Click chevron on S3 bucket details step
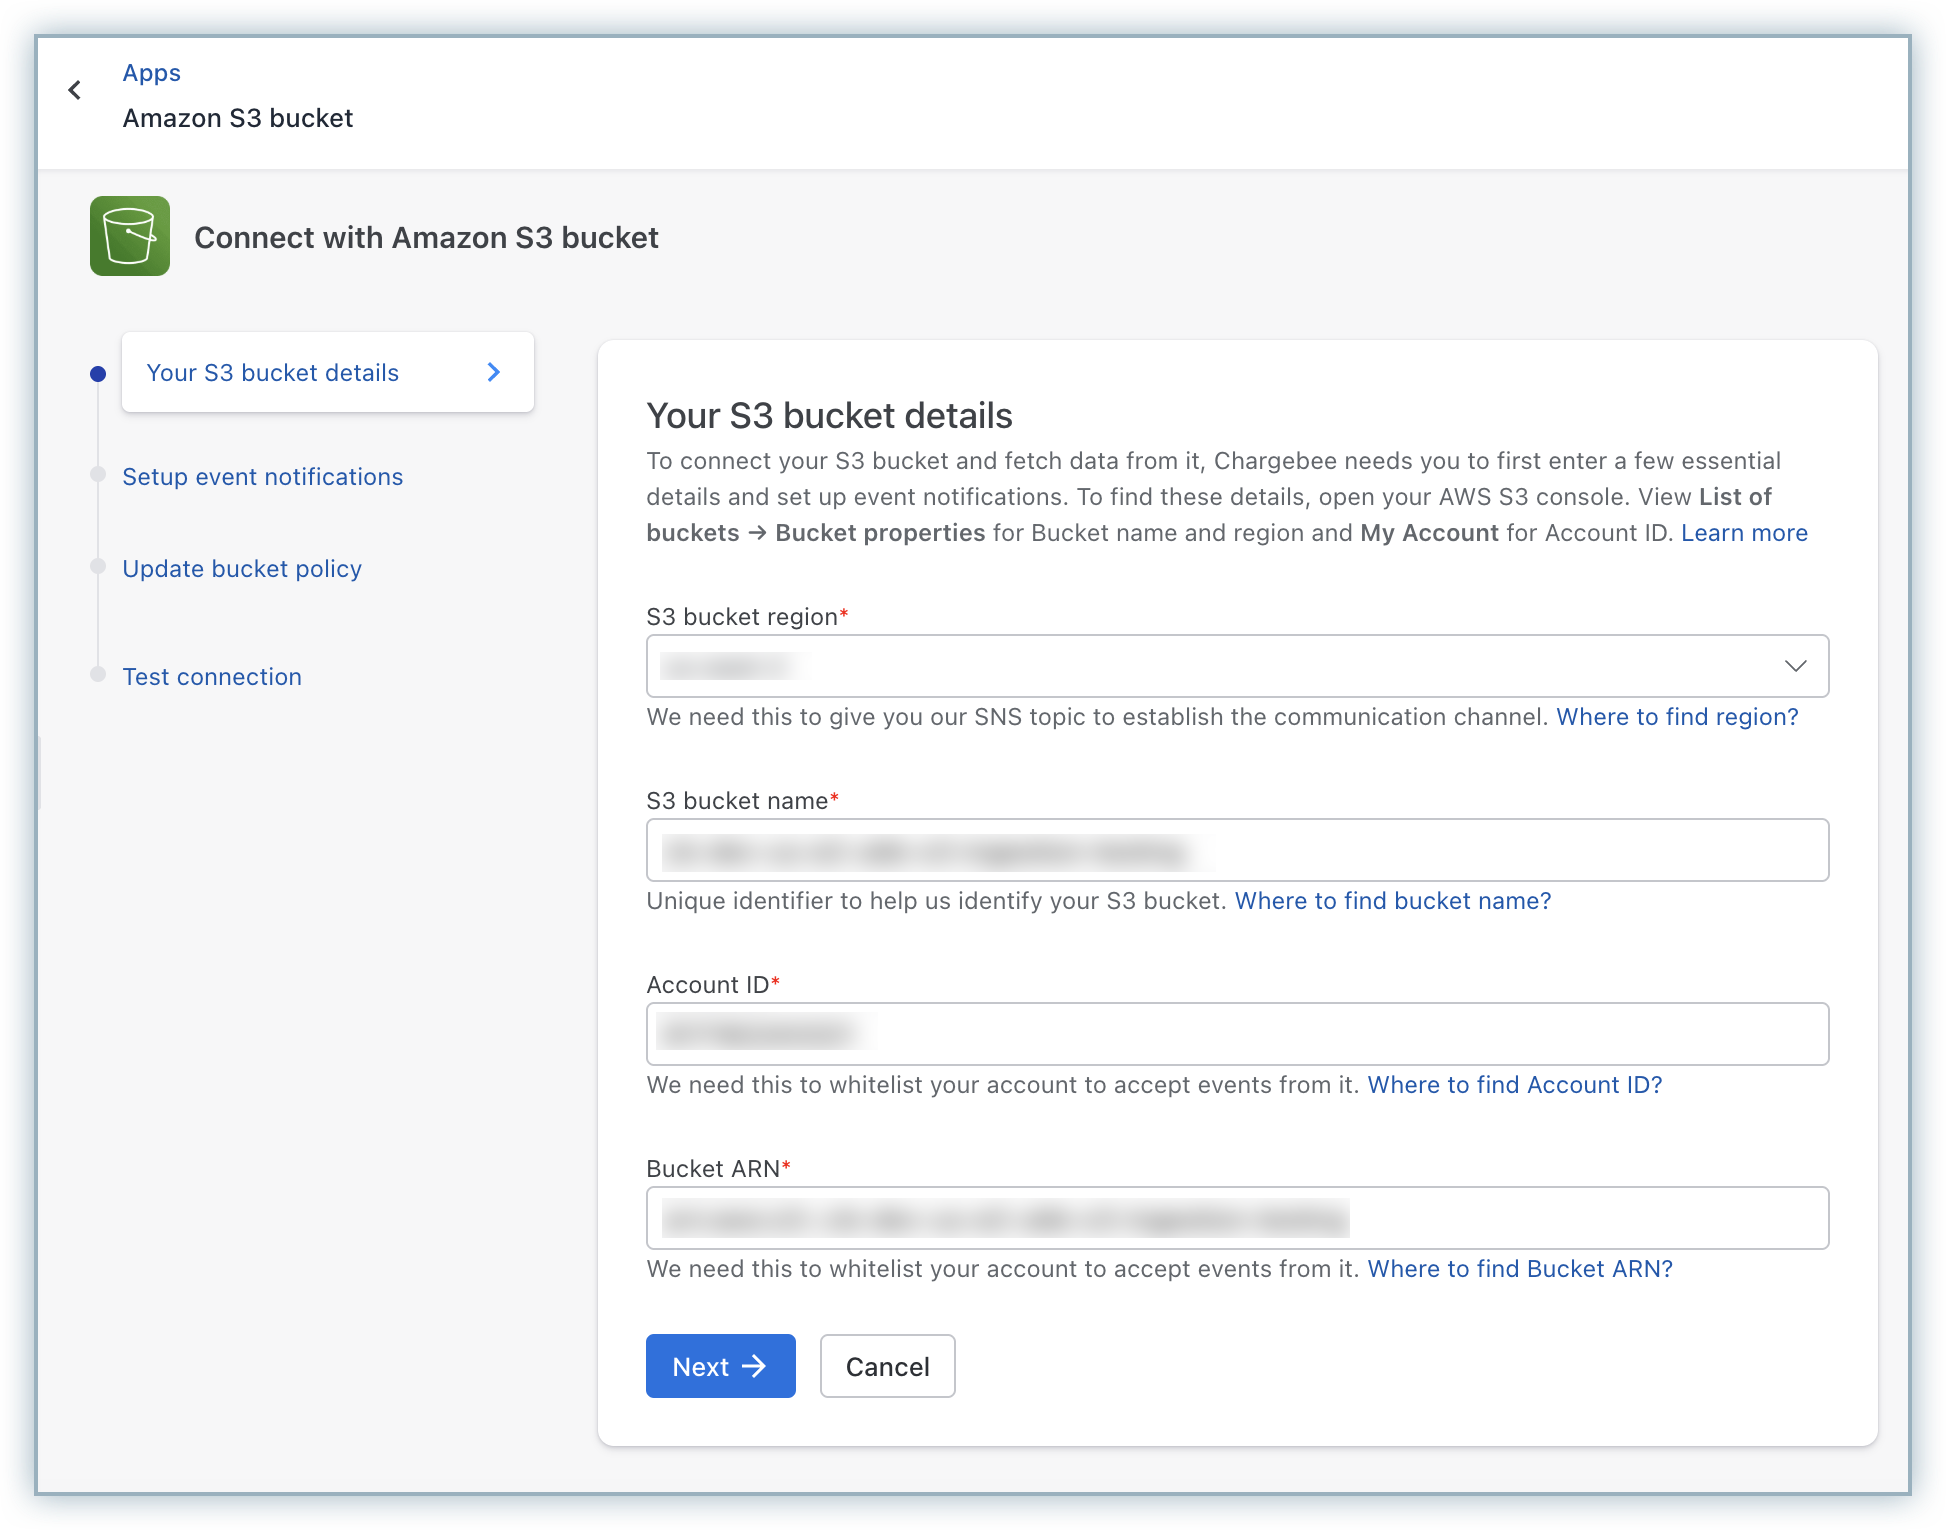The height and width of the screenshot is (1530, 1946). click(493, 372)
